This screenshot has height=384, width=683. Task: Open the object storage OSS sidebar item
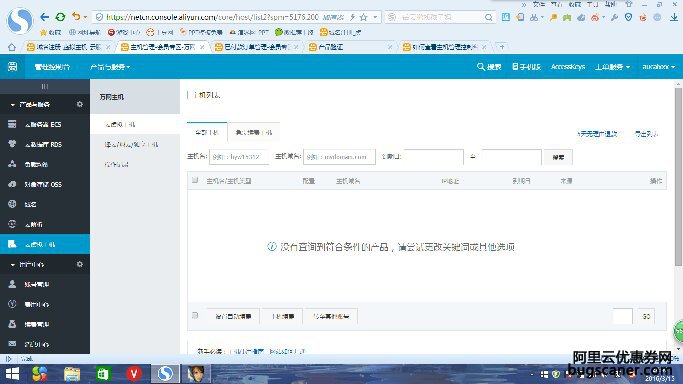pos(45,184)
